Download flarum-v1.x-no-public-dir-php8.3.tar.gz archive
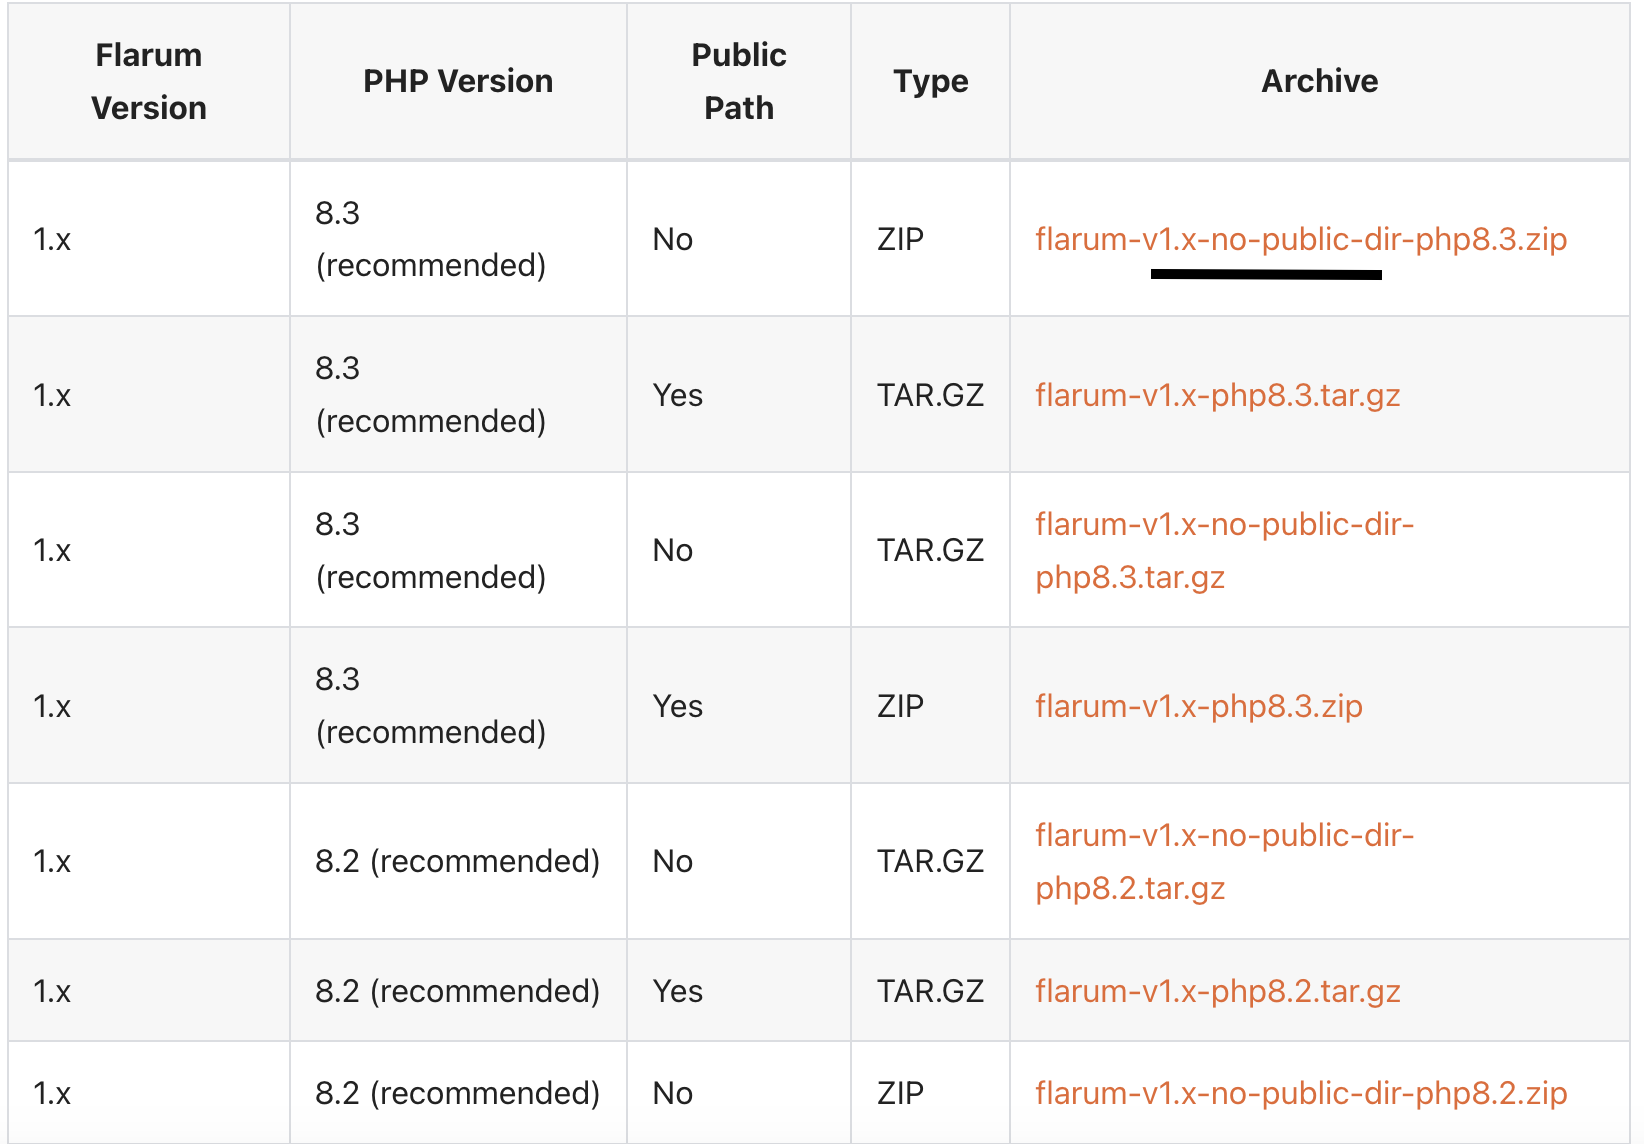The image size is (1644, 1144). pyautogui.click(x=1224, y=550)
